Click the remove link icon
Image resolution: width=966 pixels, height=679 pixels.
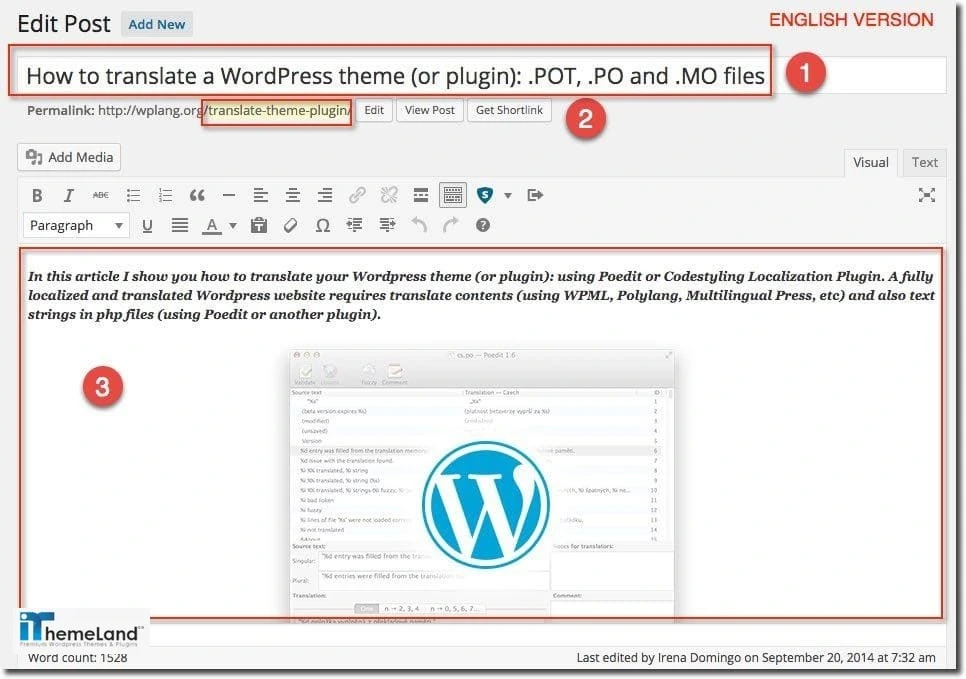389,195
